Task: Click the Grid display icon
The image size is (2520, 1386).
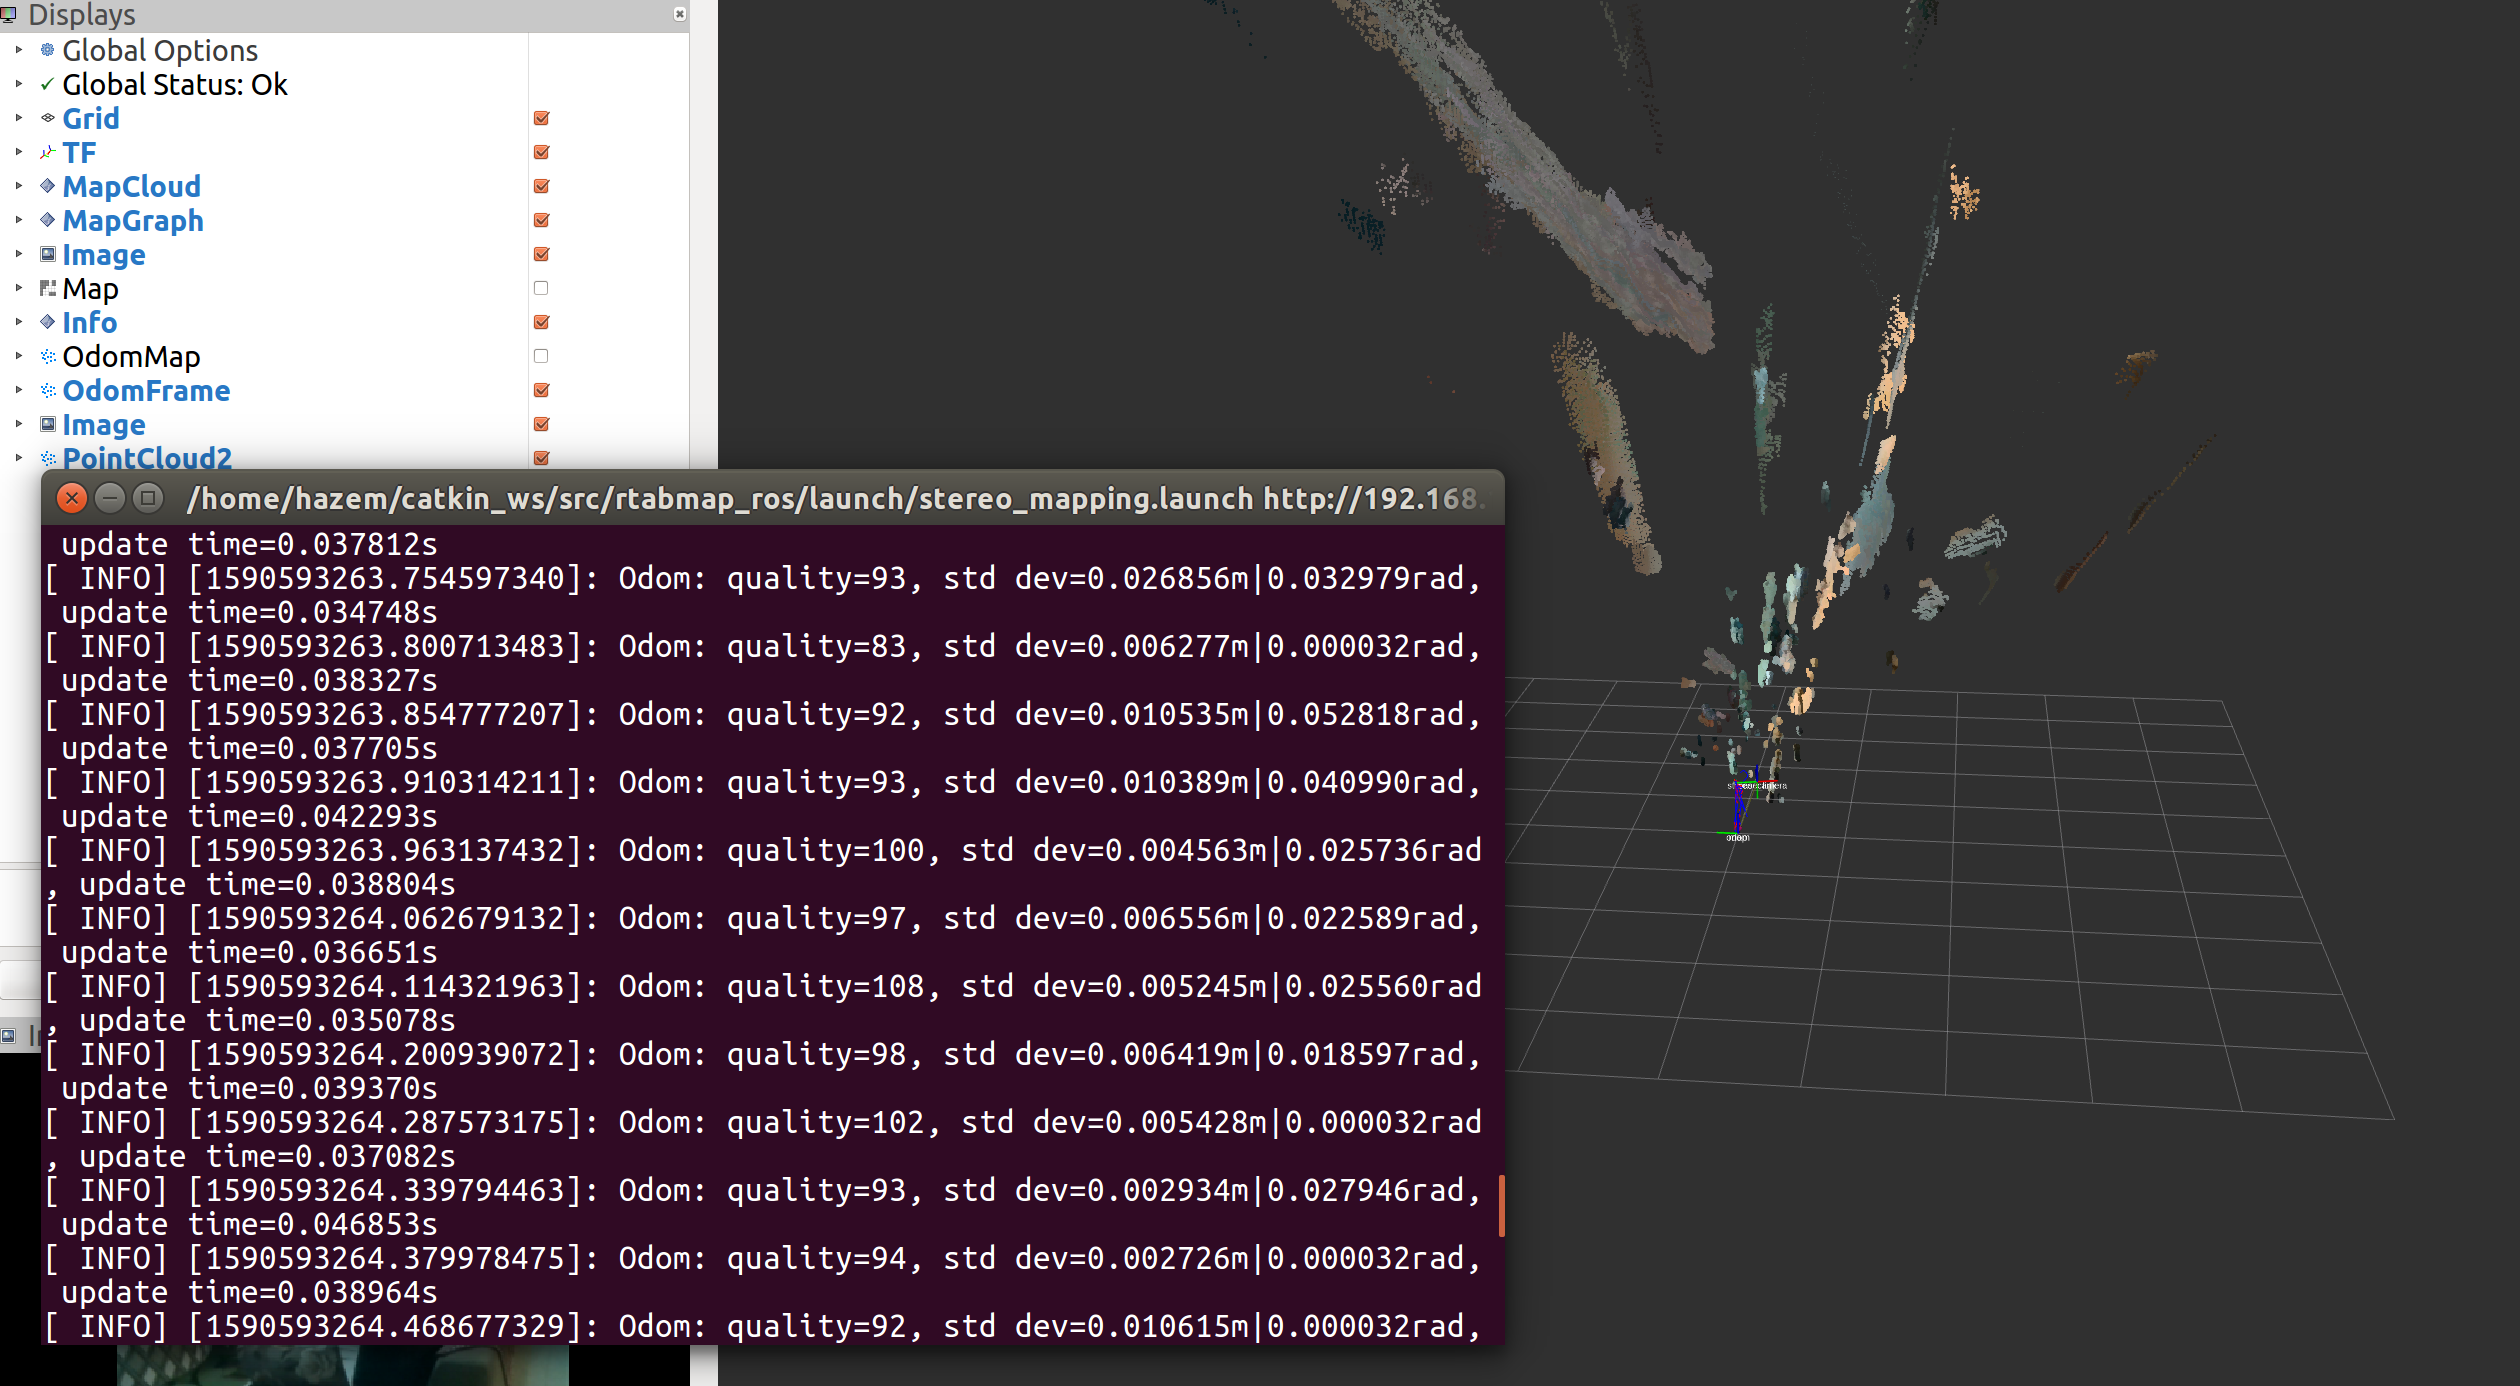Action: click(x=47, y=118)
